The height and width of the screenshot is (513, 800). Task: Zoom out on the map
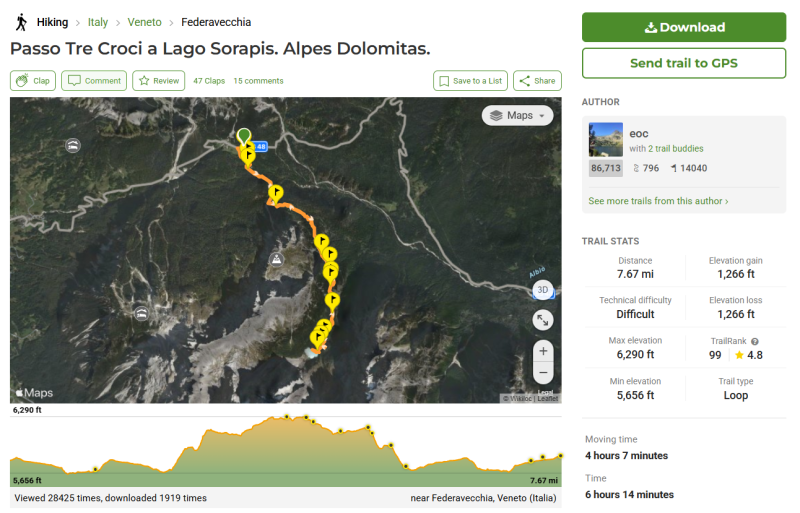pos(543,373)
